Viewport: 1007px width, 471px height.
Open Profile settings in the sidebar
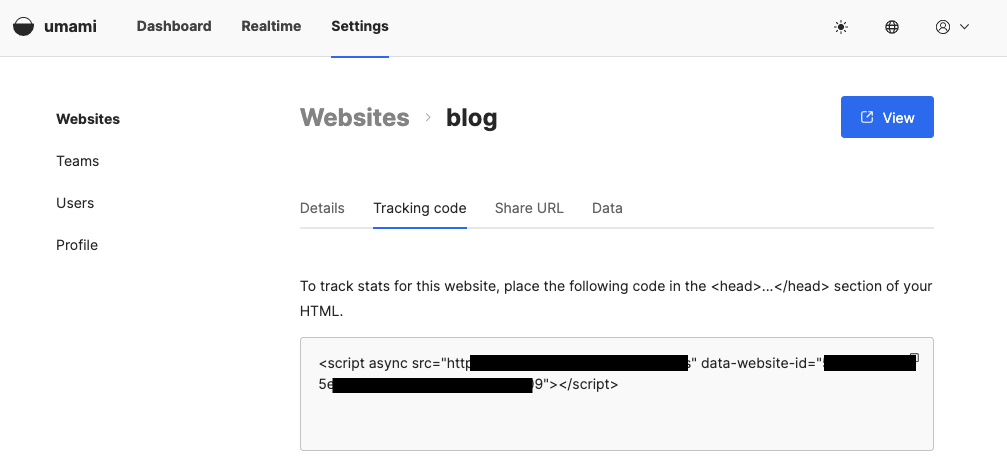coord(77,245)
